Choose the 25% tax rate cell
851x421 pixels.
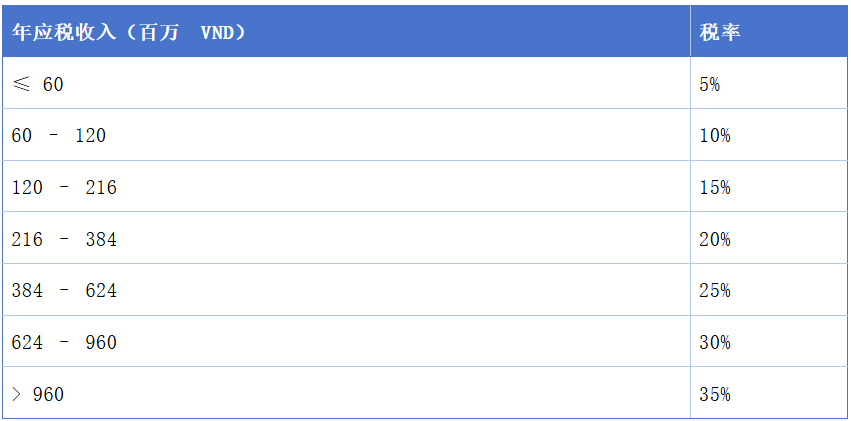point(715,291)
